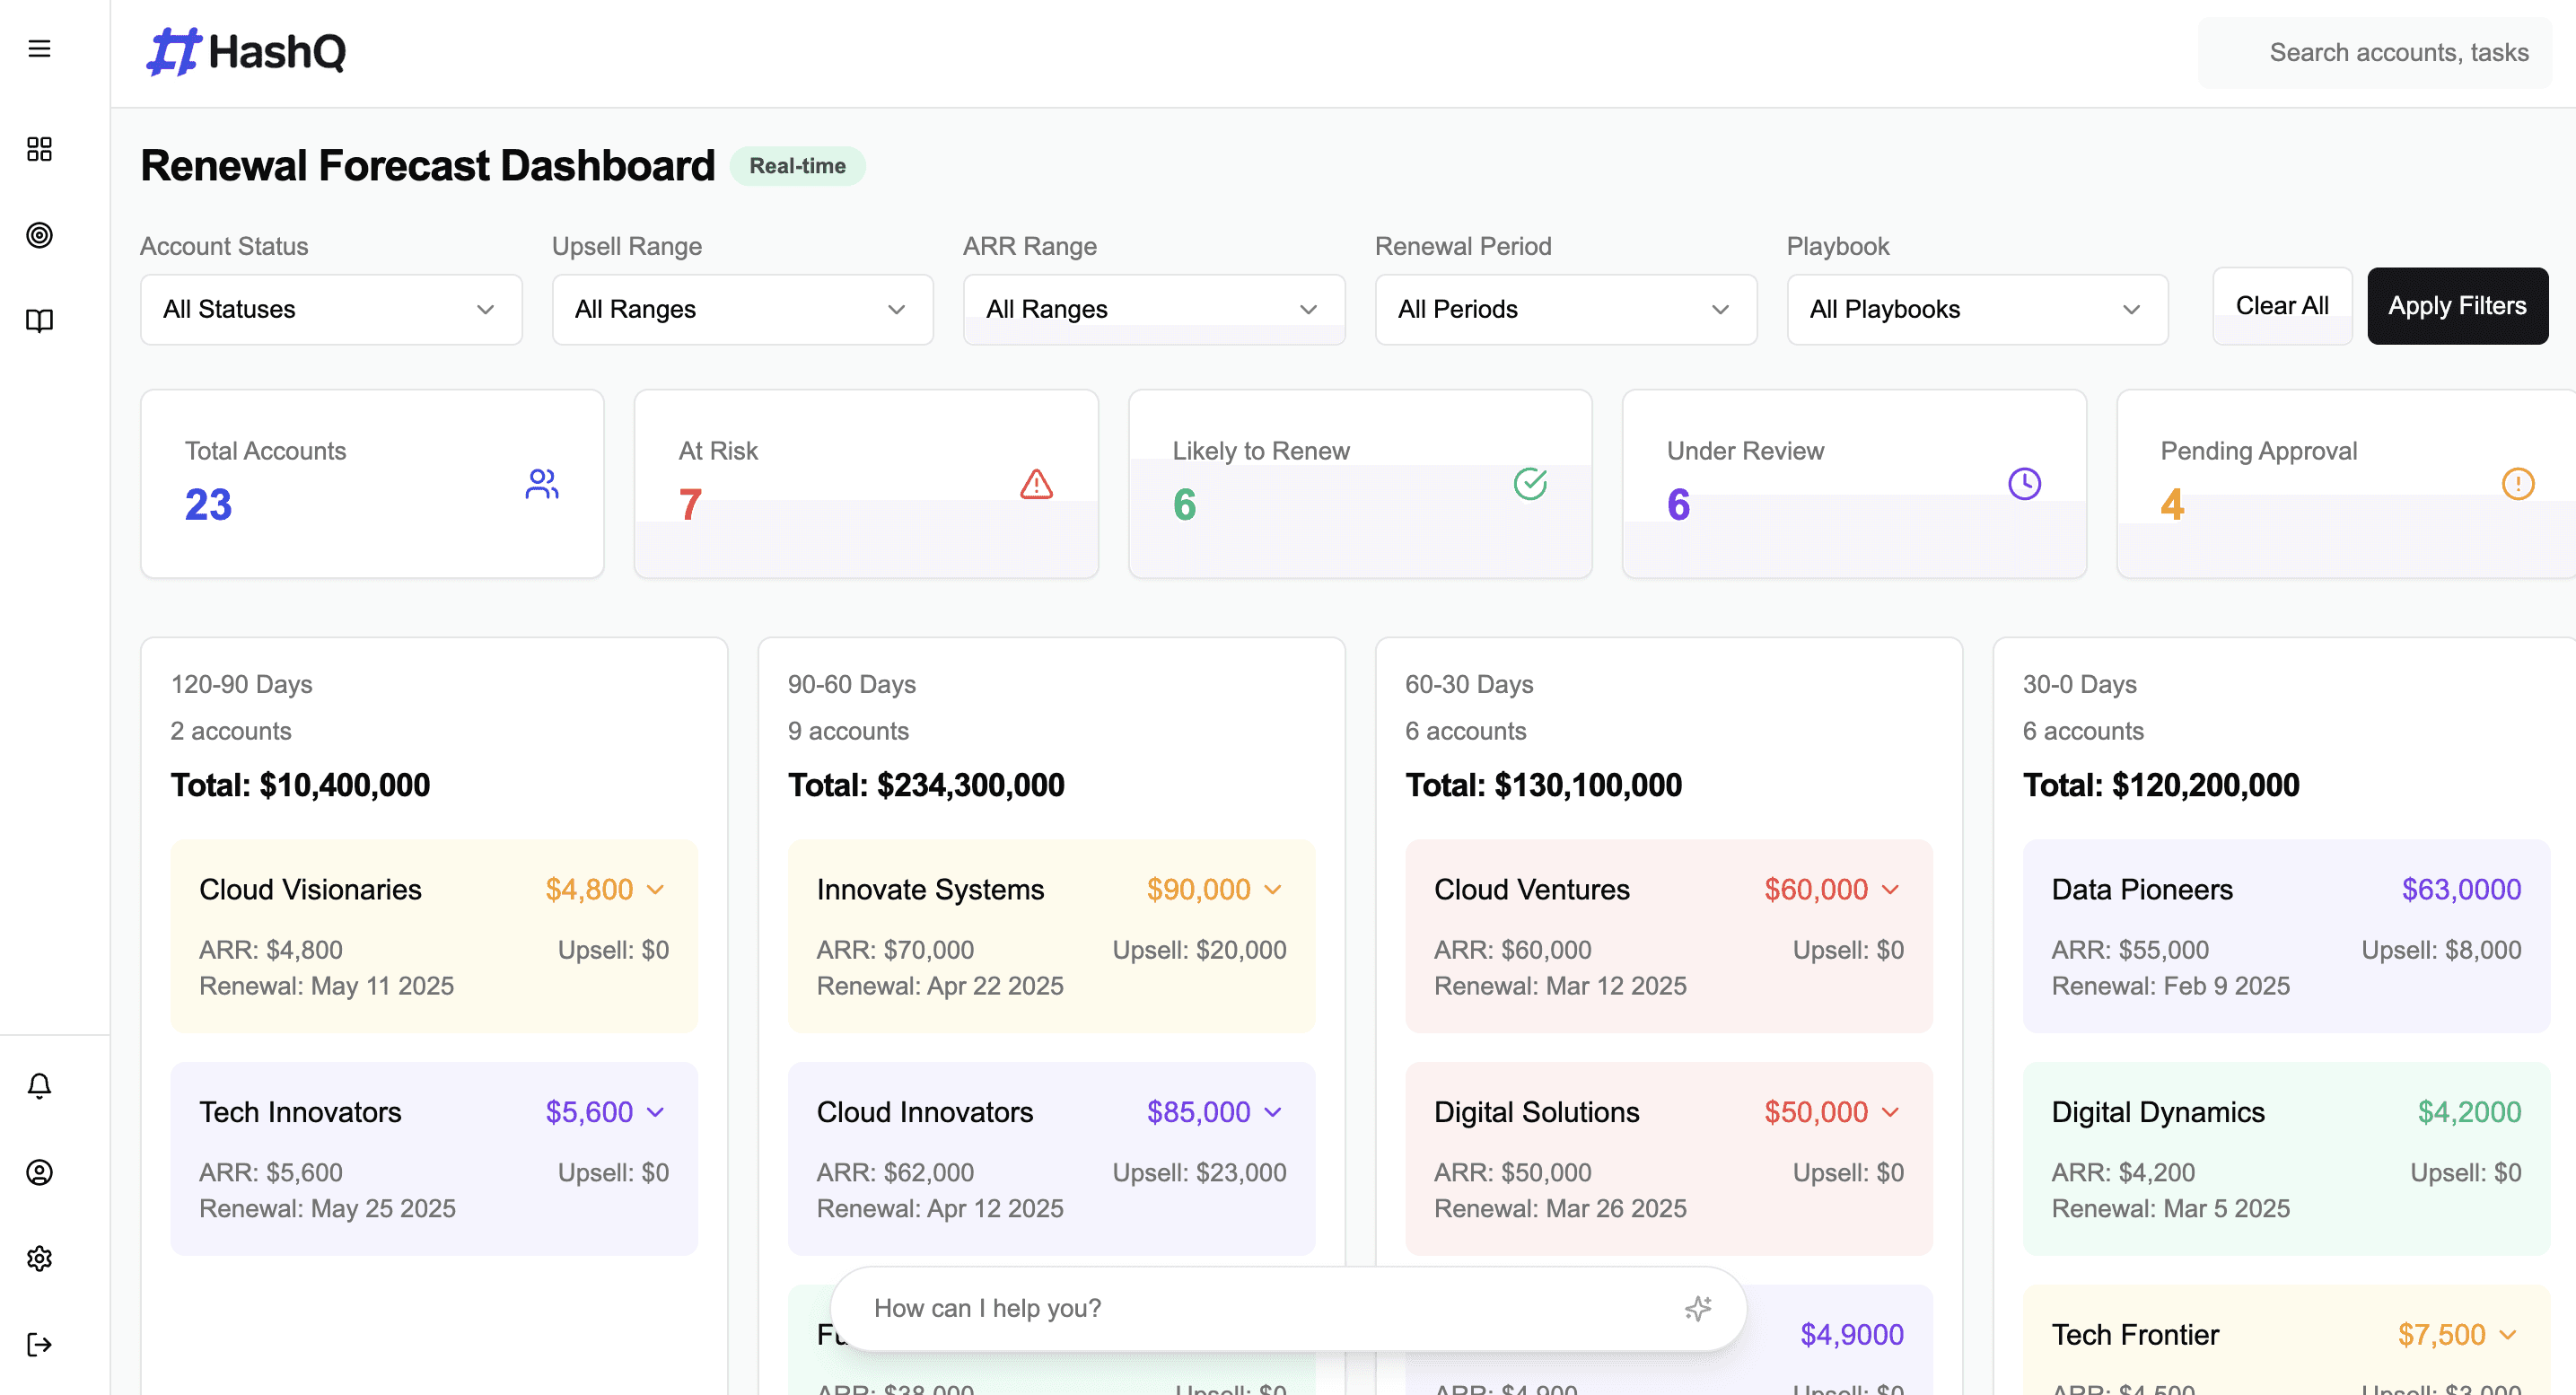Expand Cloud Ventures card chevron
The height and width of the screenshot is (1395, 2576).
click(x=1890, y=889)
